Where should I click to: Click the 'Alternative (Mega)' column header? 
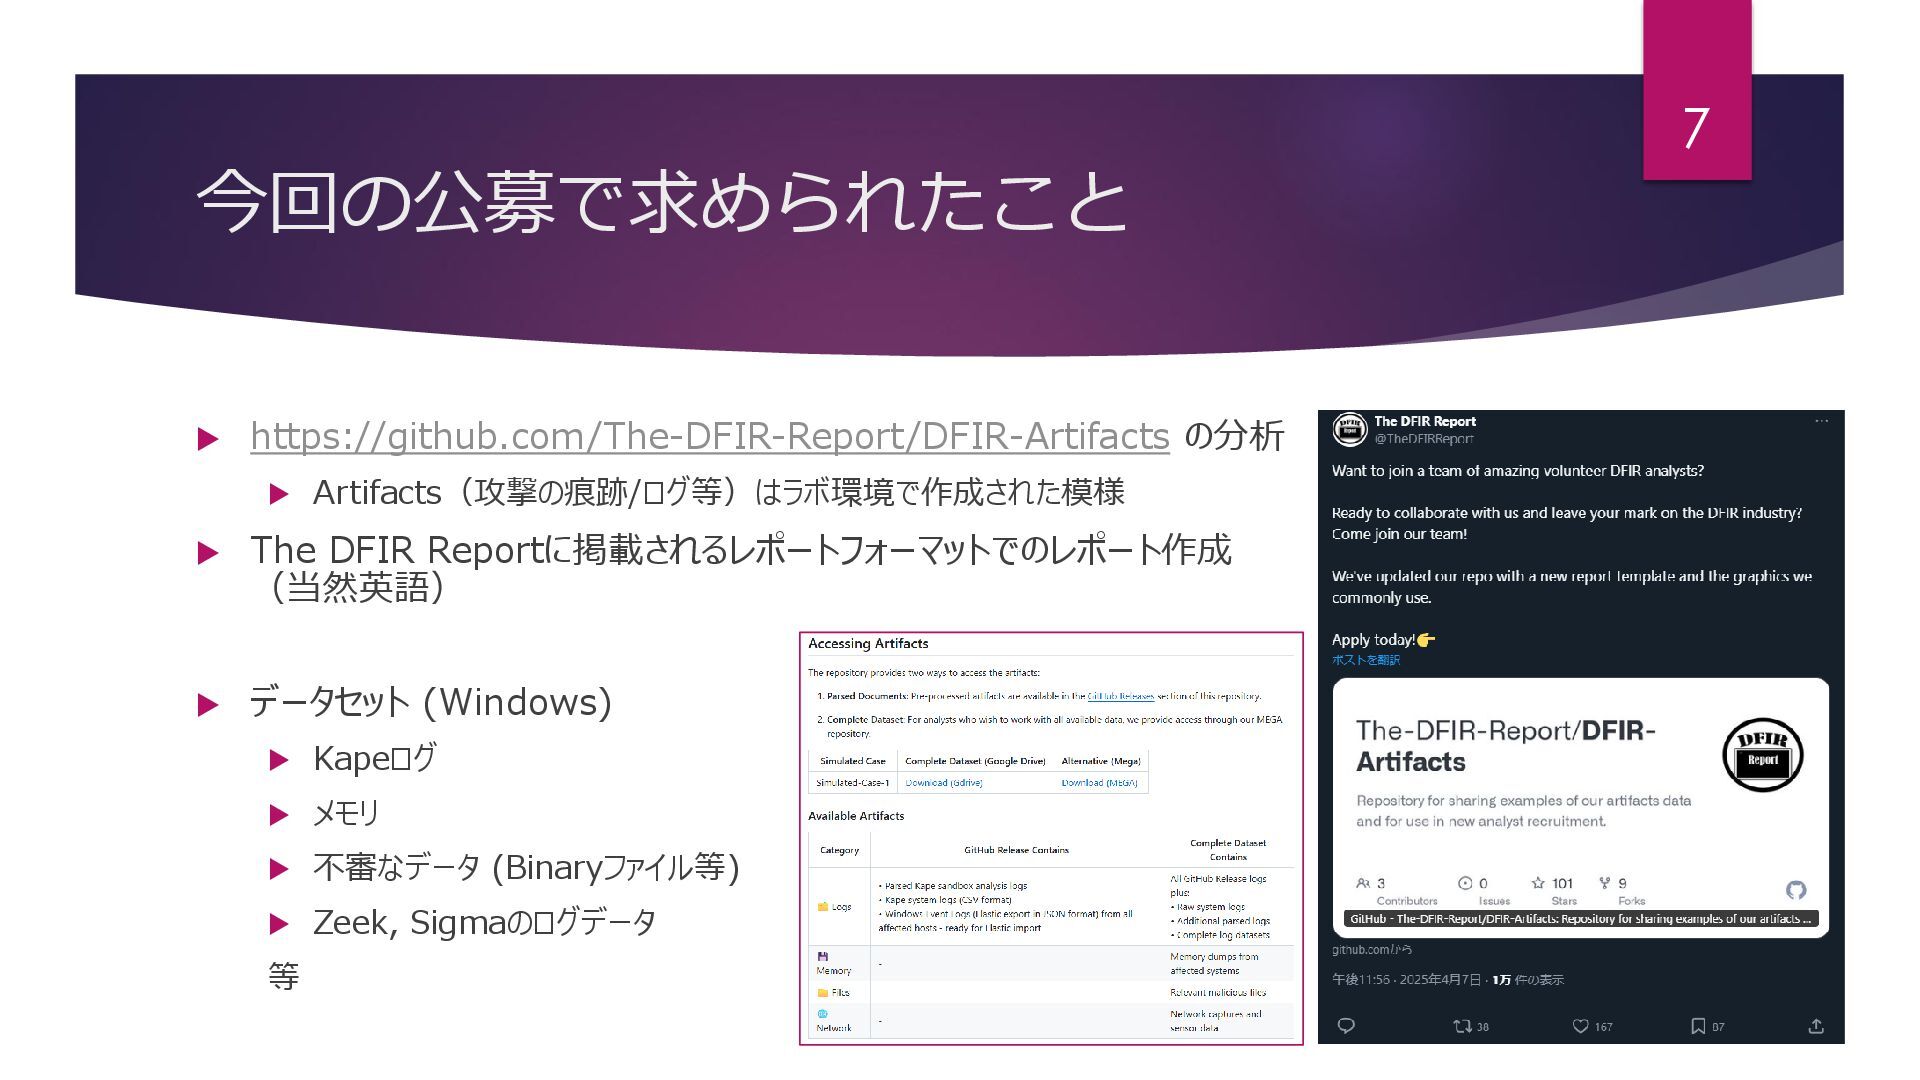(x=1101, y=761)
